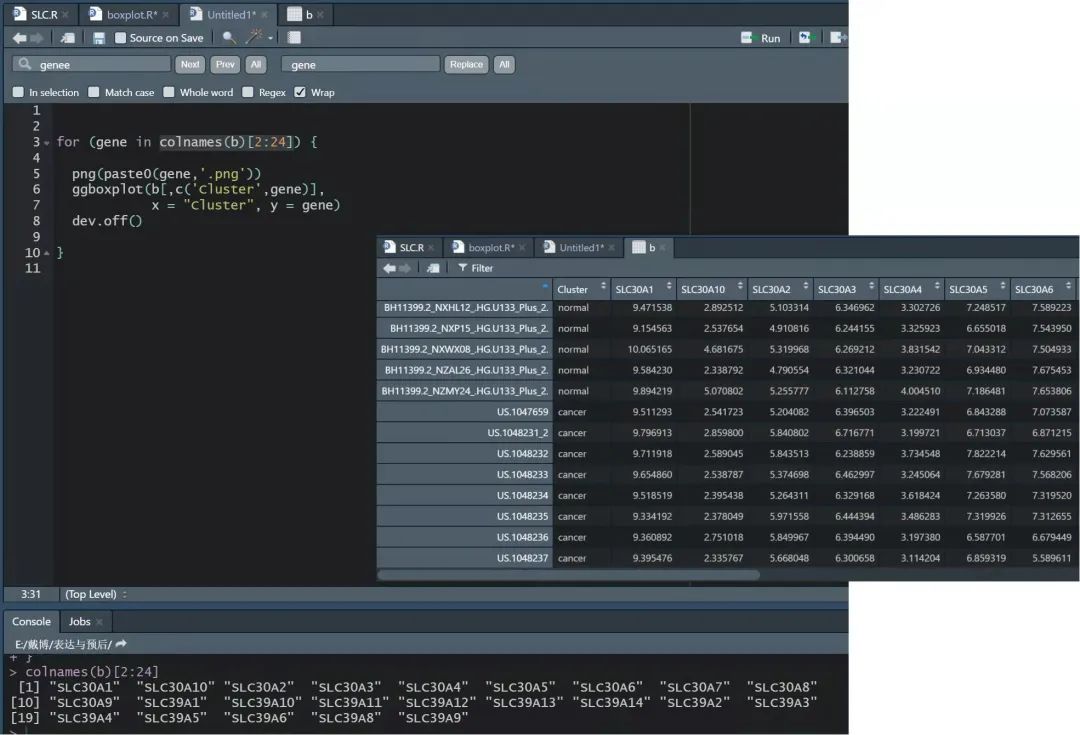Click the data viewer back arrow icon
This screenshot has height=735, width=1080.
(x=390, y=268)
